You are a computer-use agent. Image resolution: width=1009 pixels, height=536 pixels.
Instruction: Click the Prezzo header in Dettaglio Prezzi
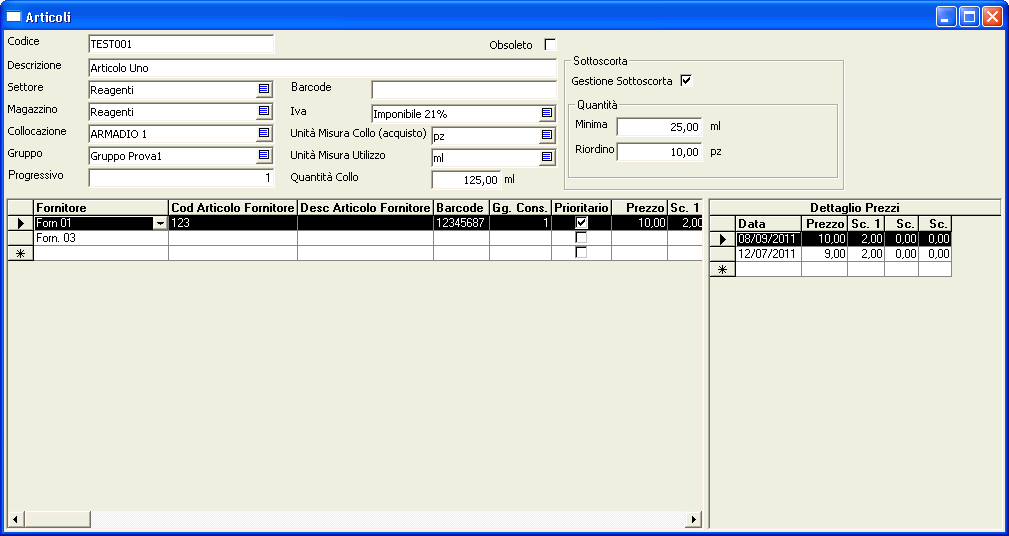point(824,224)
